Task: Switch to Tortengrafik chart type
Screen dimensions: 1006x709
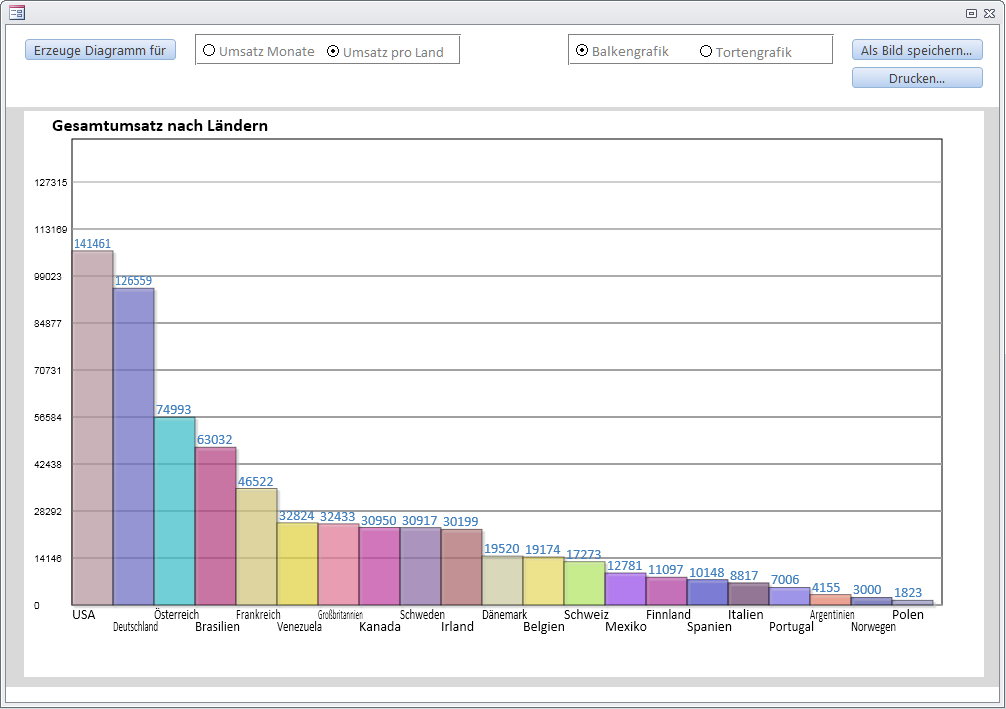Action: (706, 51)
